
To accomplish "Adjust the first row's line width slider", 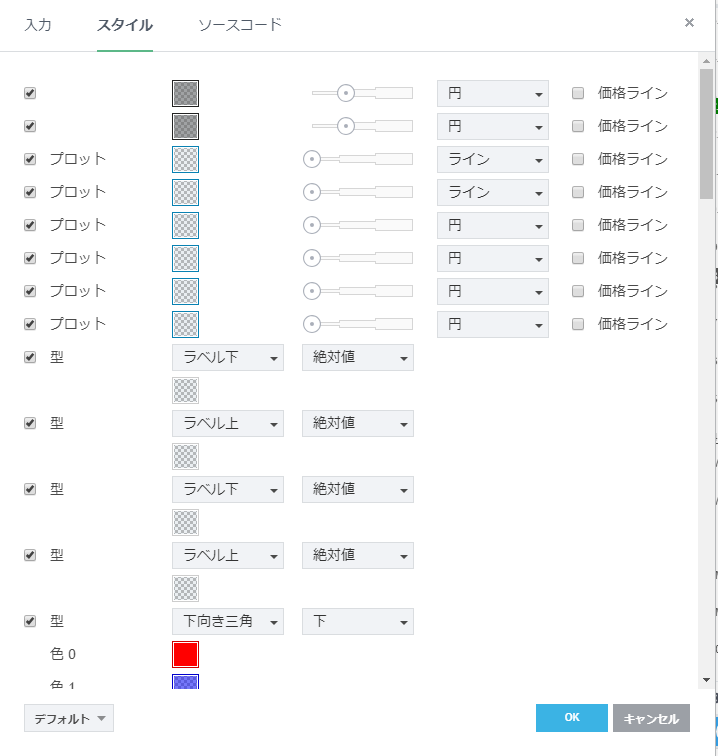I will pyautogui.click(x=346, y=93).
